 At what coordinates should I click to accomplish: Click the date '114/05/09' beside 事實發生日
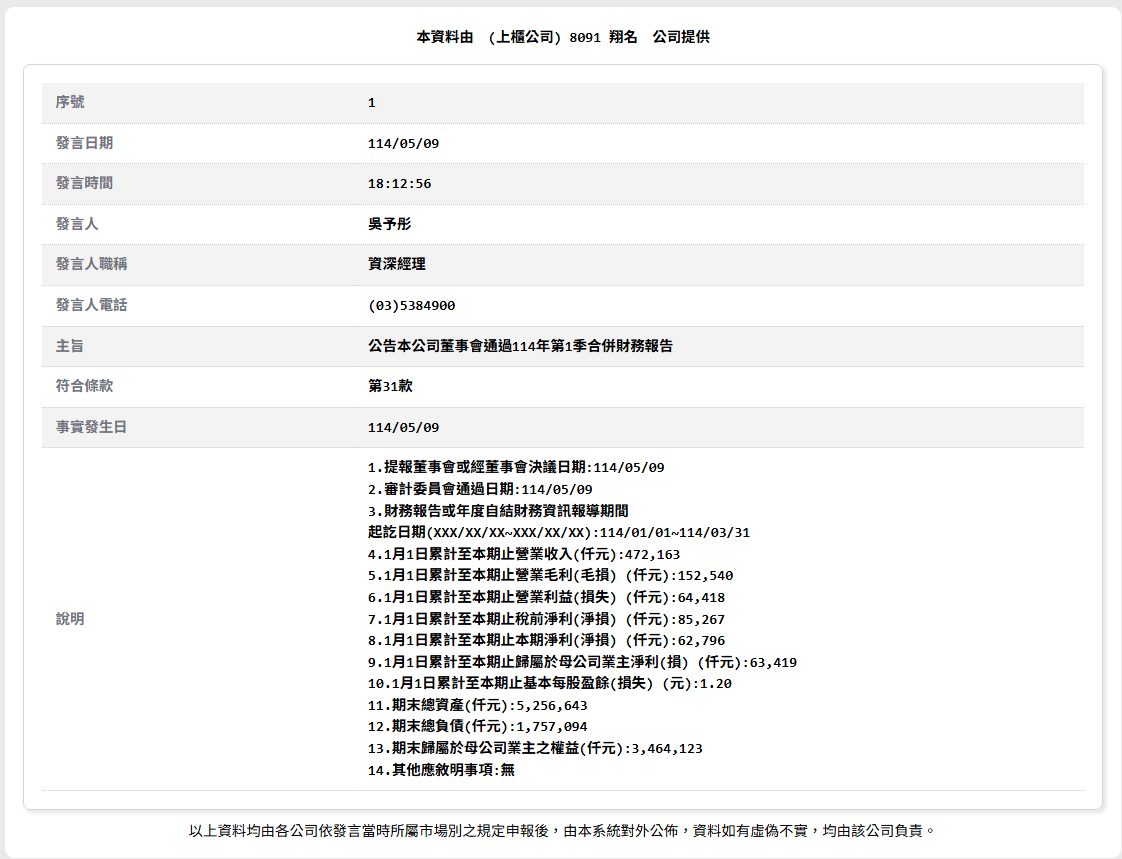[x=404, y=427]
